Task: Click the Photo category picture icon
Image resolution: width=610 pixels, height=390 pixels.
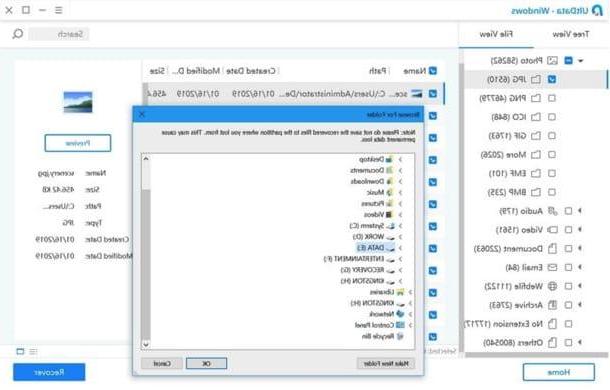Action: 552,61
